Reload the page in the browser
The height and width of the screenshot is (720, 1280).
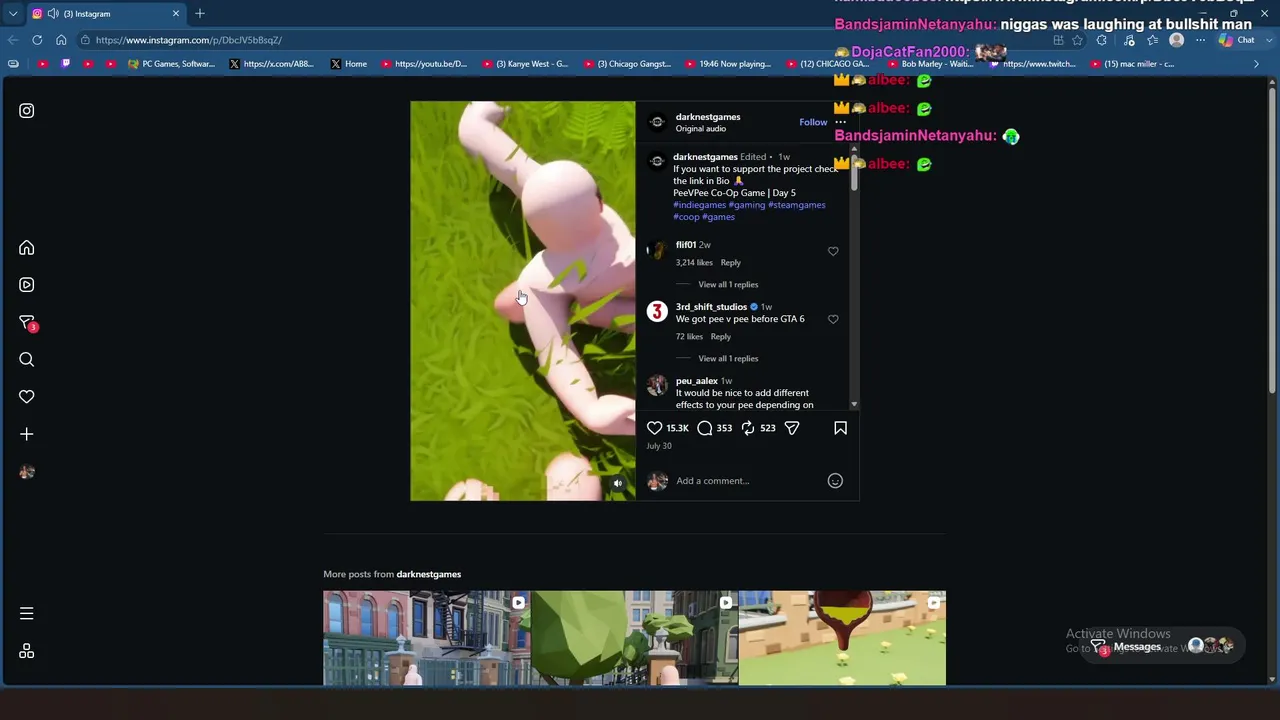(37, 40)
